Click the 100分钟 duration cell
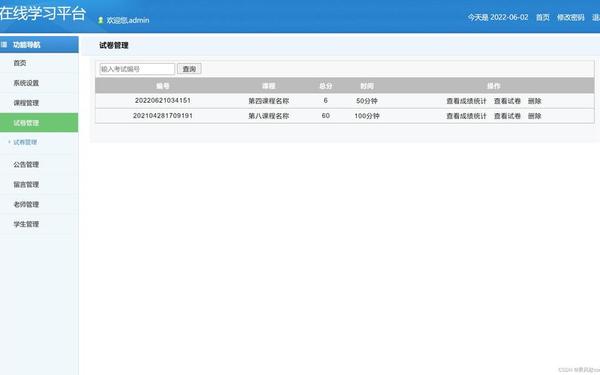Screen dimensions: 600x375 [x=367, y=116]
